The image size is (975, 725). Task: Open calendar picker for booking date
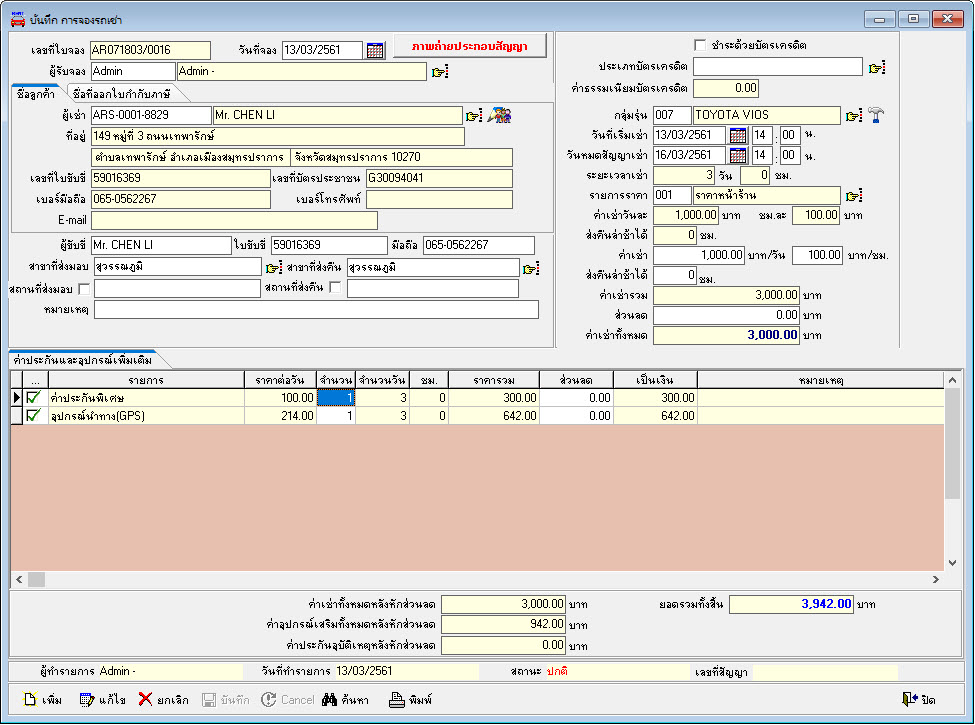pyautogui.click(x=375, y=51)
